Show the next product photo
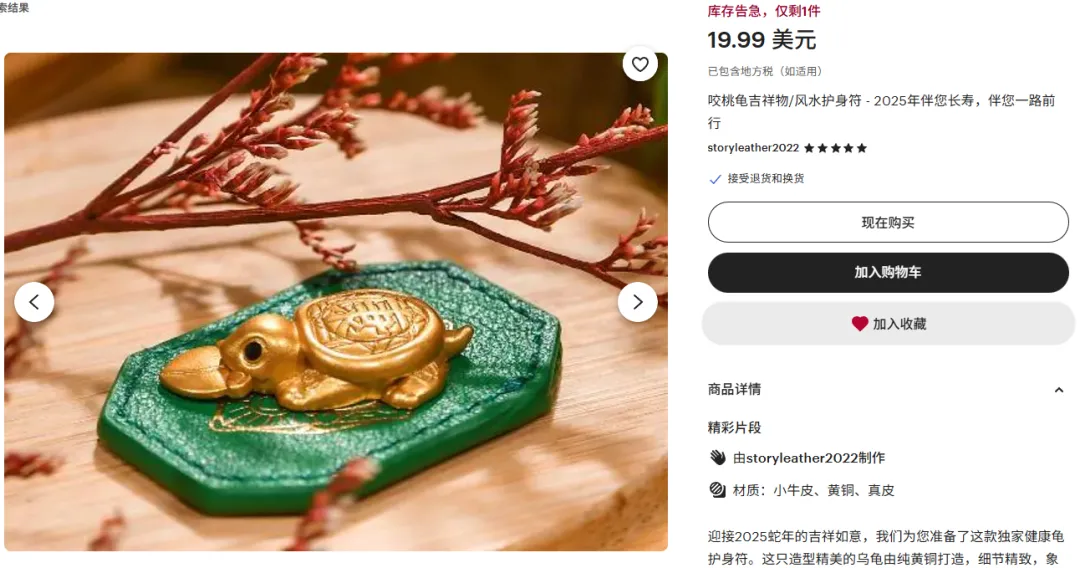Viewport: 1080px width, 568px height. click(637, 302)
